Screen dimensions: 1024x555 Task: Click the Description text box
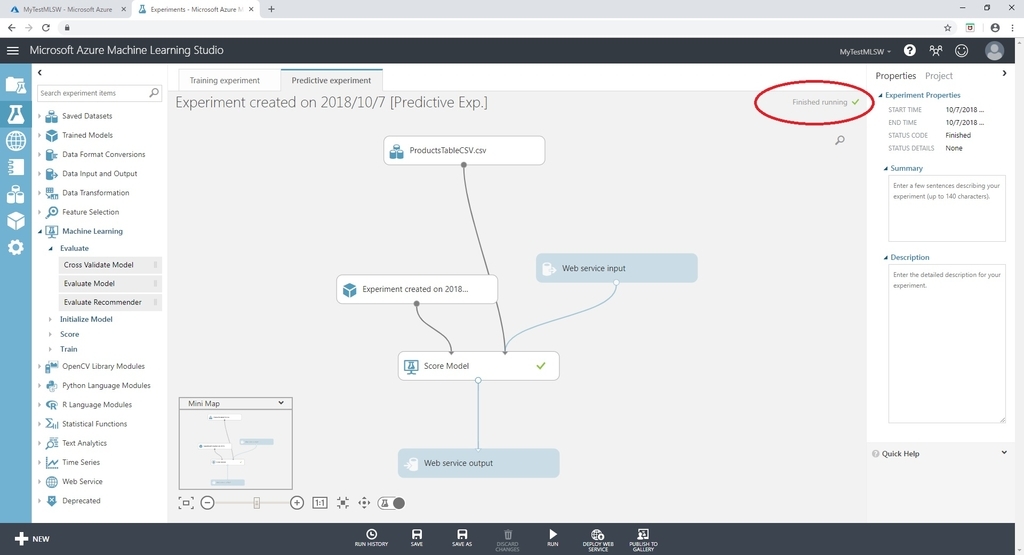click(946, 344)
